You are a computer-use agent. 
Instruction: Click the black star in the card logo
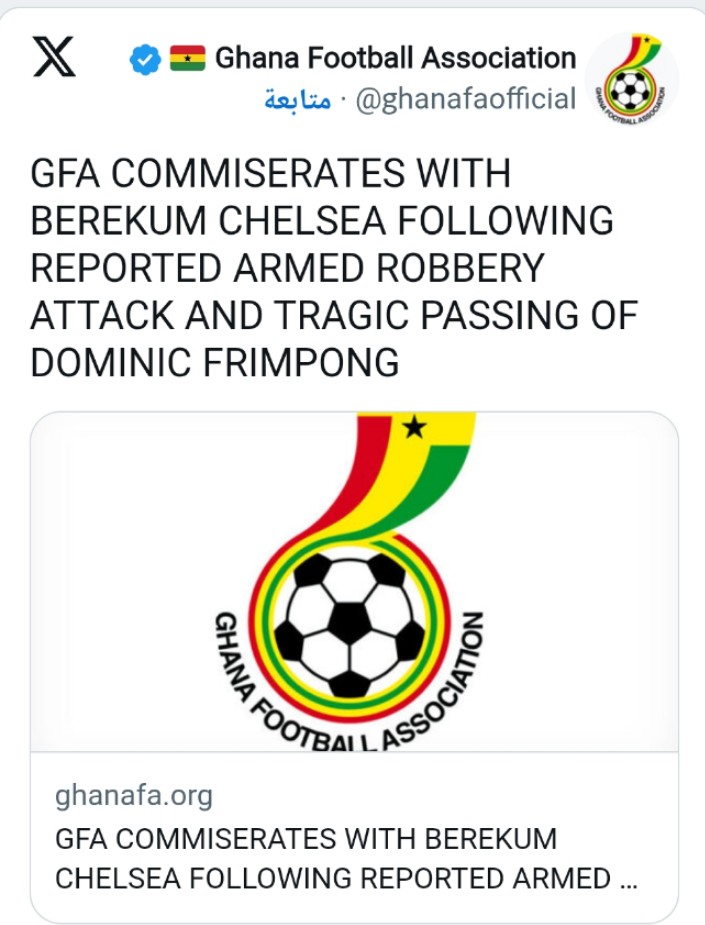[x=413, y=428]
